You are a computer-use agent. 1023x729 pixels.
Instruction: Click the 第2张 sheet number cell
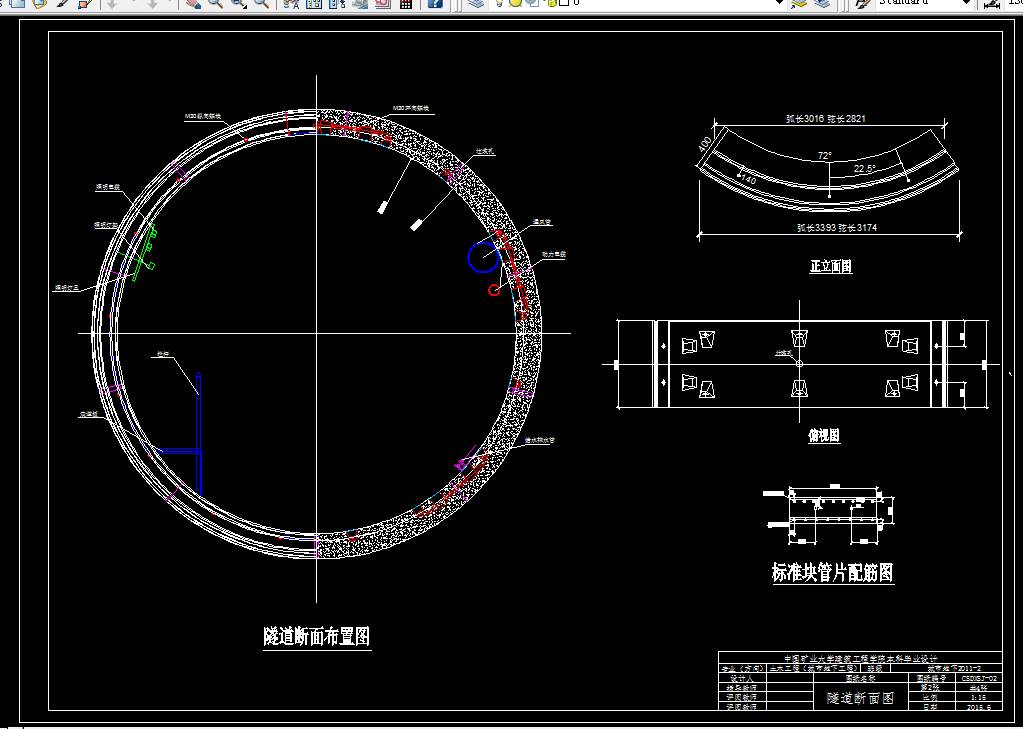tap(930, 687)
